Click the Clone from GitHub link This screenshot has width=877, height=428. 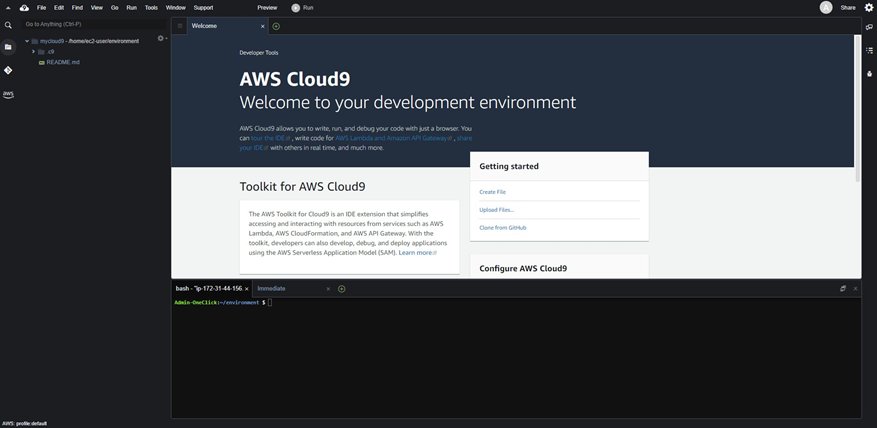[503, 228]
